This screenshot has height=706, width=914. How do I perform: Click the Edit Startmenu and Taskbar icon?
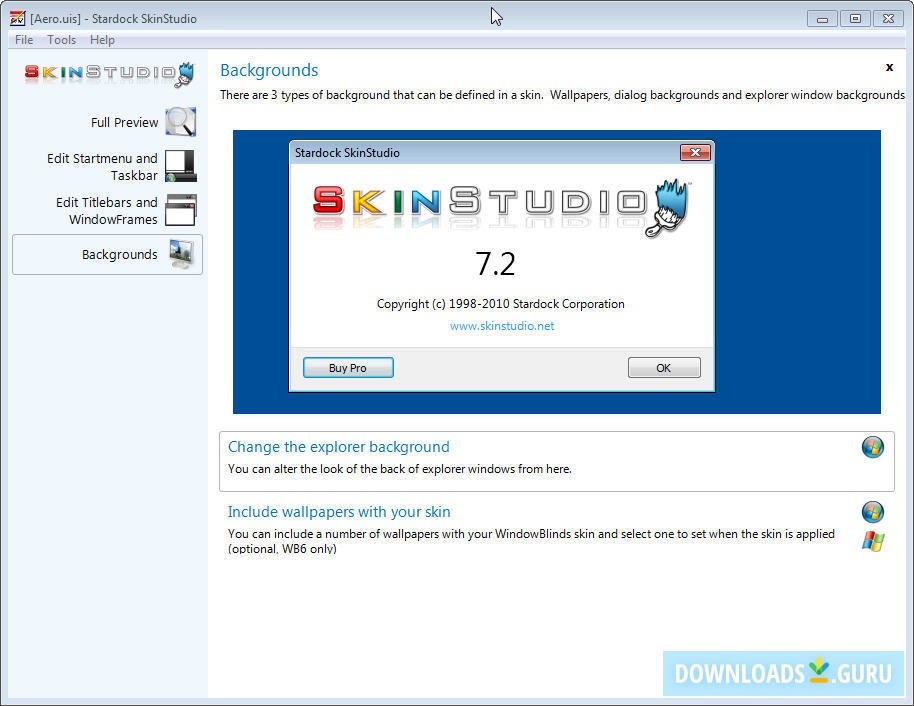pyautogui.click(x=181, y=166)
